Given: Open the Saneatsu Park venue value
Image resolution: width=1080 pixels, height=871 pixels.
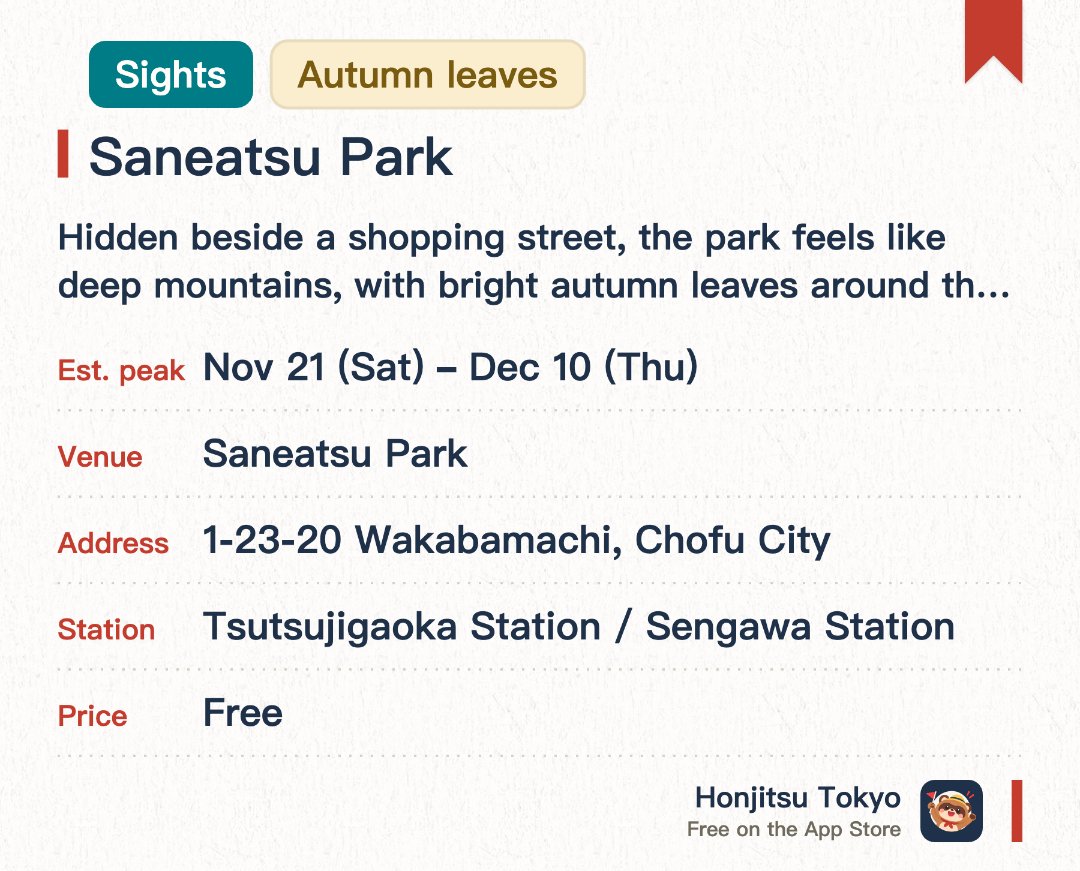Looking at the screenshot, I should tap(335, 454).
